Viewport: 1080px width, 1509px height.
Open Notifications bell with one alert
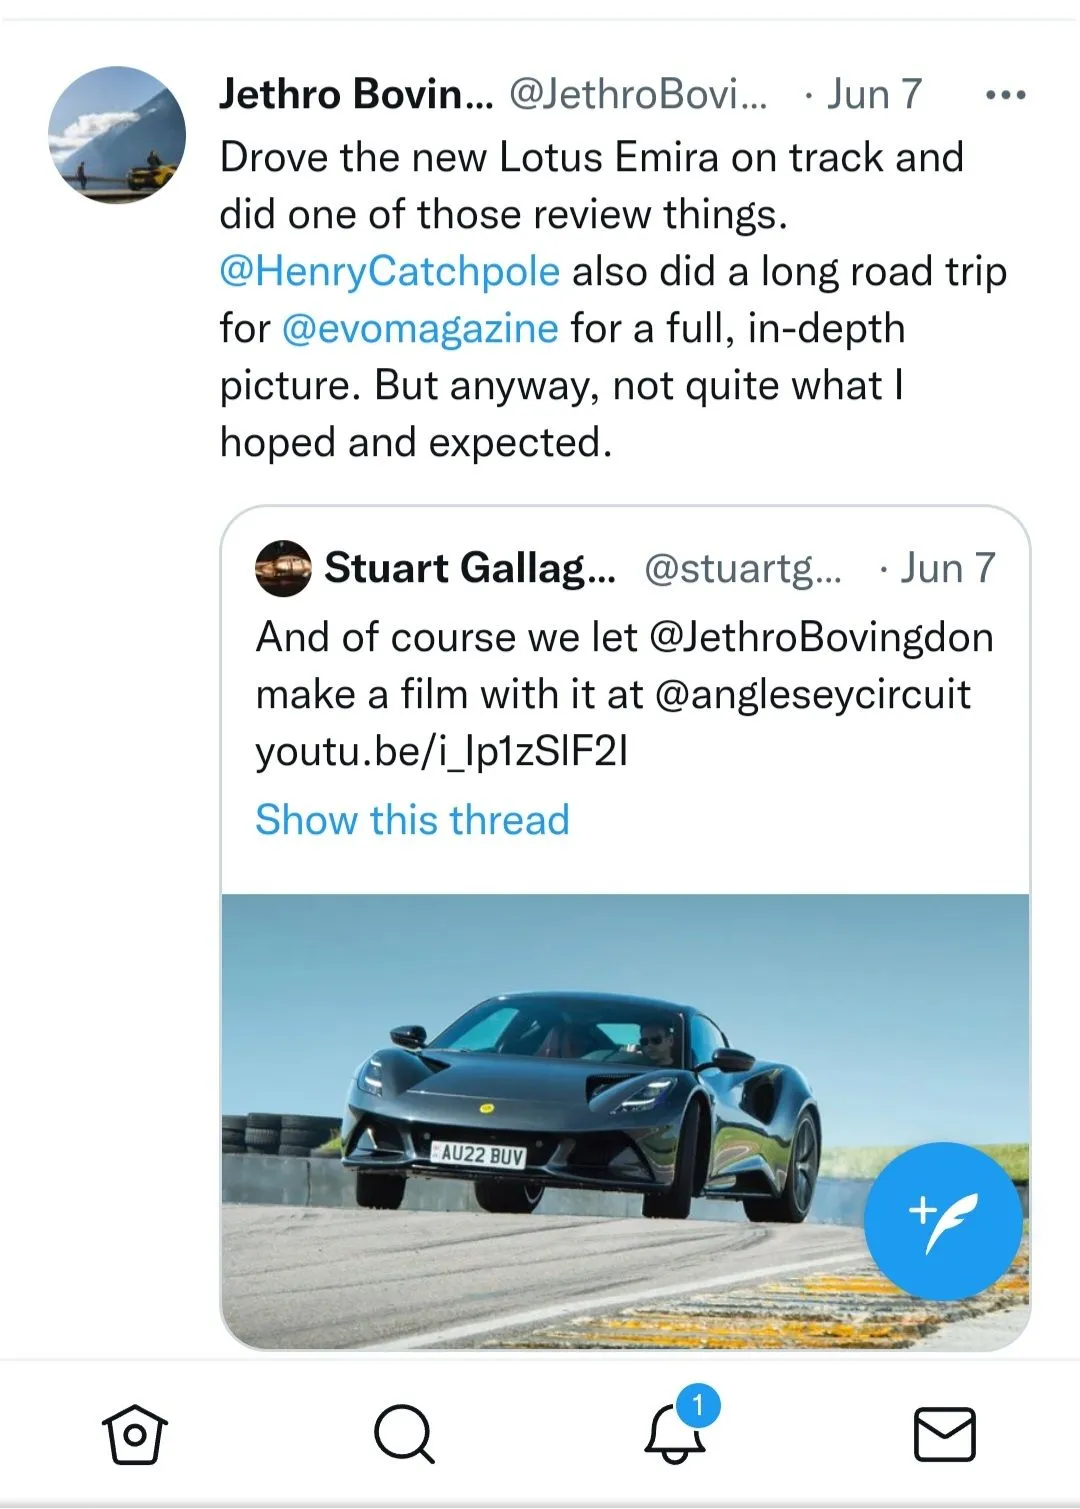click(x=676, y=1433)
